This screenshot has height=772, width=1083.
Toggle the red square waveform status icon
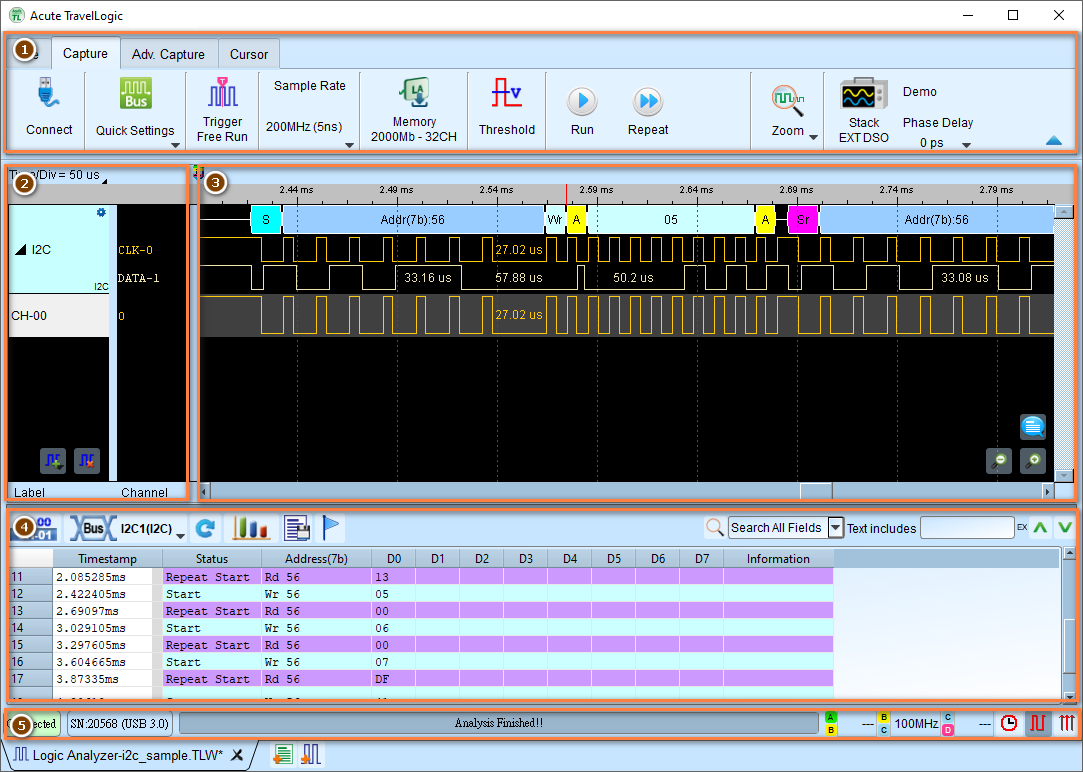coord(1038,723)
